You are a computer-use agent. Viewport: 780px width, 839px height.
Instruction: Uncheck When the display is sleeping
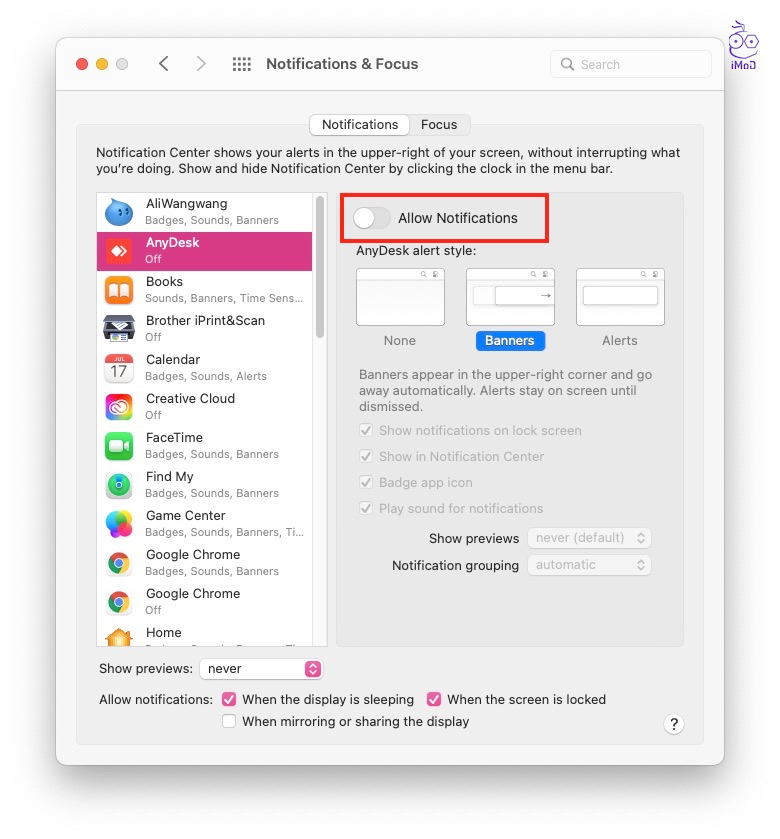tap(229, 700)
